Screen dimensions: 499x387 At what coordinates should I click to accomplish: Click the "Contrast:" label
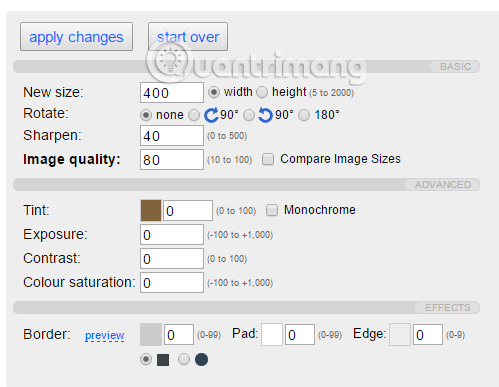point(52,258)
